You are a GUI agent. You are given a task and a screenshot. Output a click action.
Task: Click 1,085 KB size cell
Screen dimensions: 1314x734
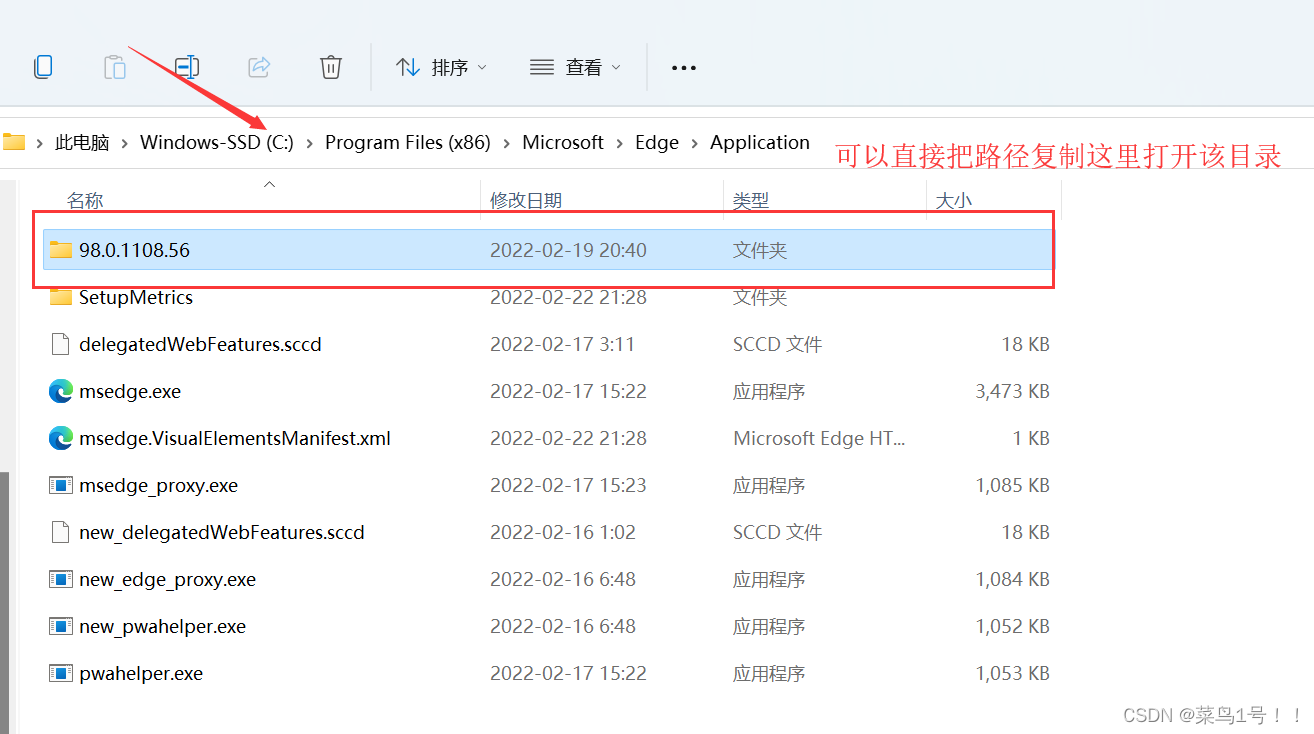point(1012,485)
